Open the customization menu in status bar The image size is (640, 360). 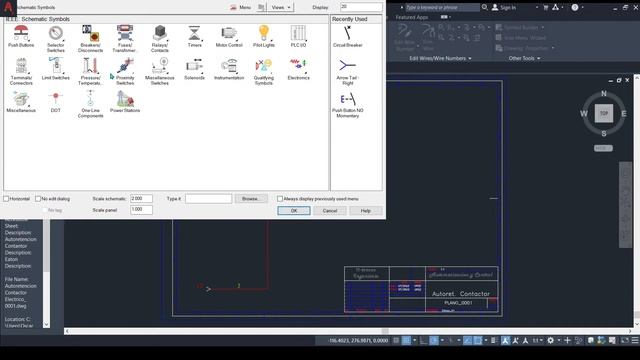635,340
